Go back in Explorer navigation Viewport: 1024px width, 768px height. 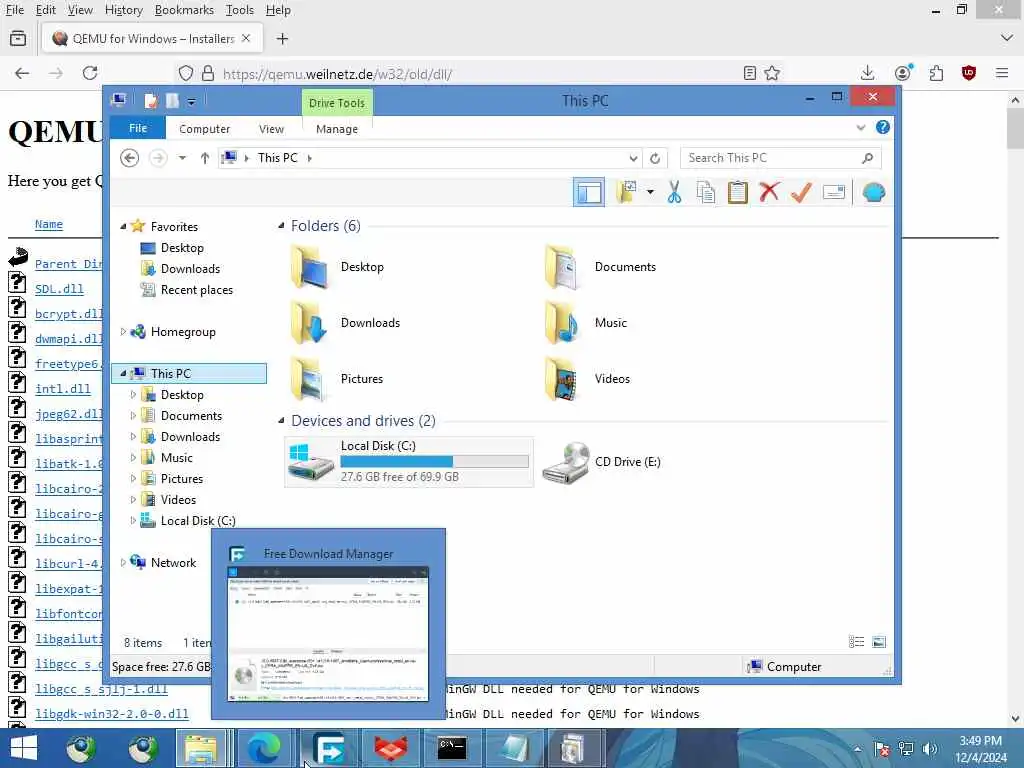129,158
